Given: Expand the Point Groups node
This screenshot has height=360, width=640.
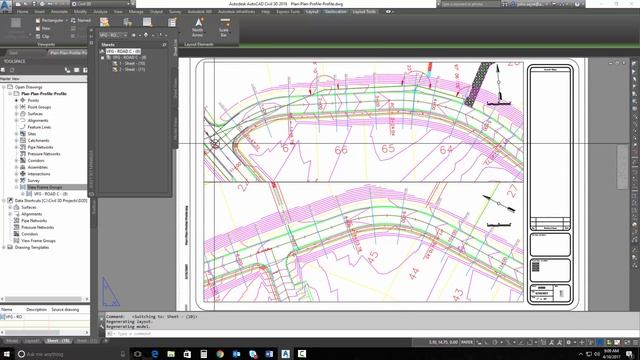Looking at the screenshot, I should coord(16,107).
